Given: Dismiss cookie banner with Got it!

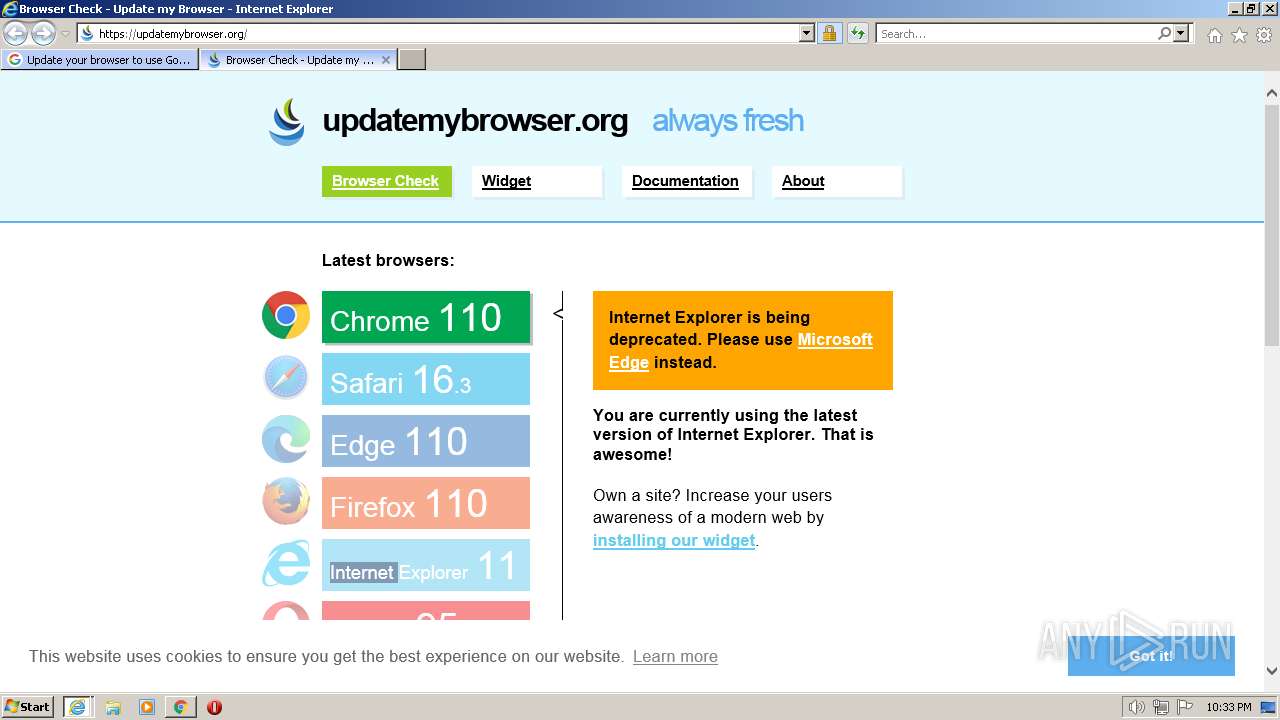Looking at the screenshot, I should point(1151,656).
